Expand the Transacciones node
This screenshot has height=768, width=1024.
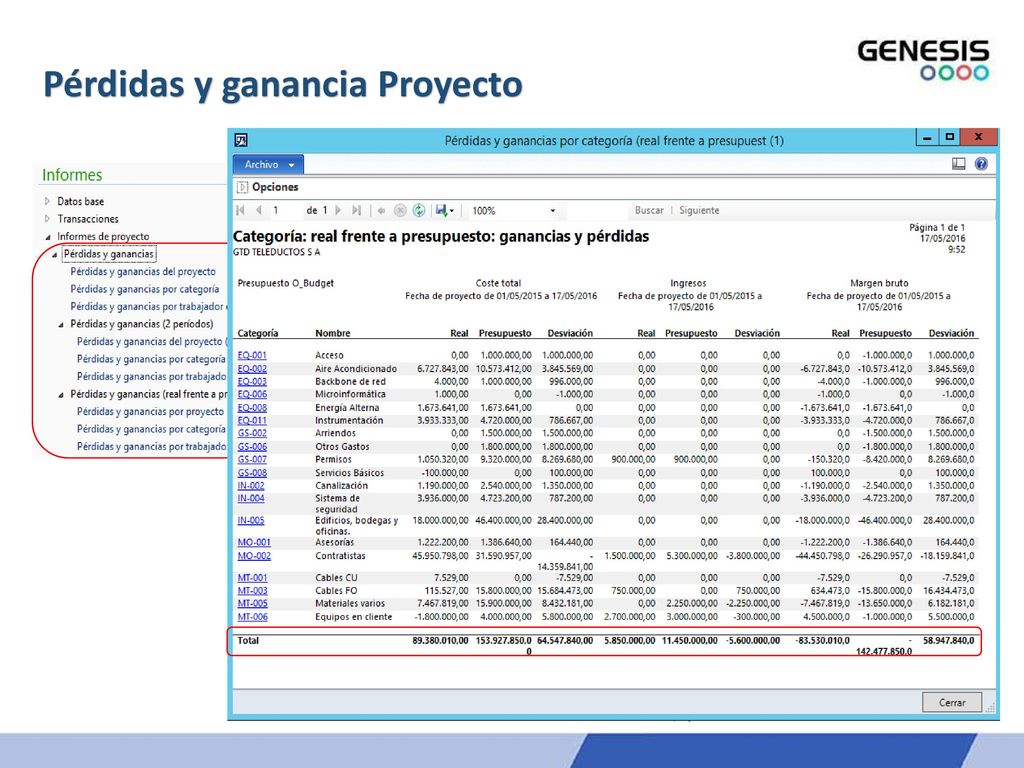coord(47,219)
